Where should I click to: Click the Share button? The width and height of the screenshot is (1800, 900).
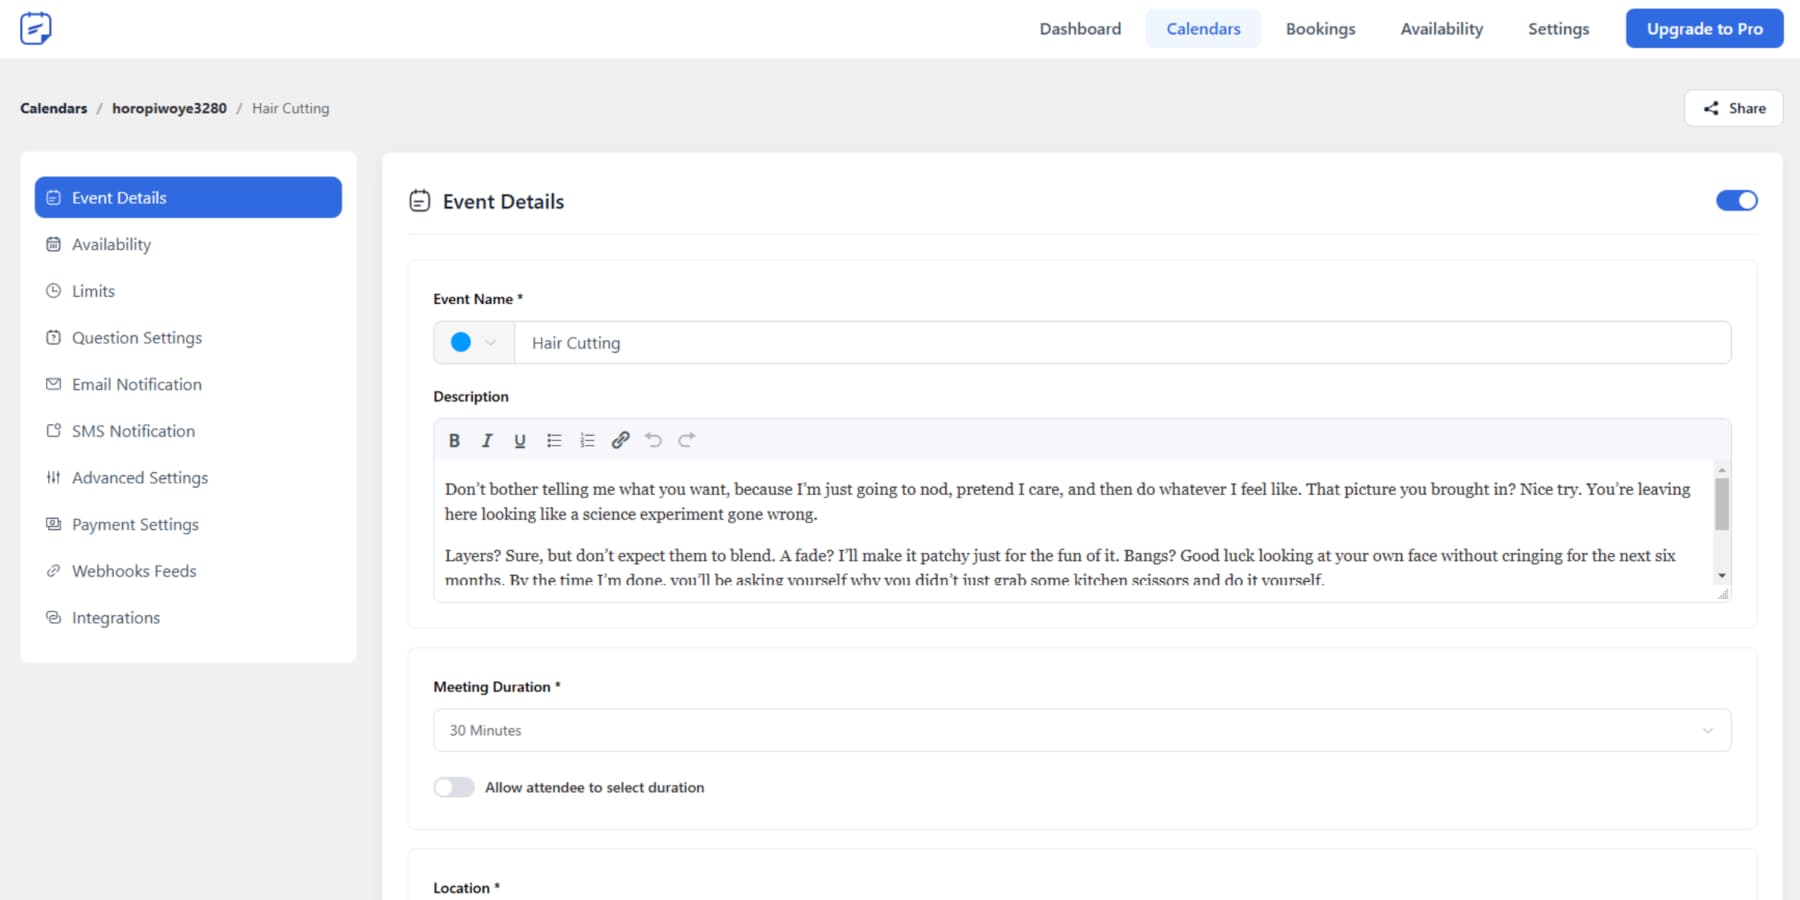1733,108
